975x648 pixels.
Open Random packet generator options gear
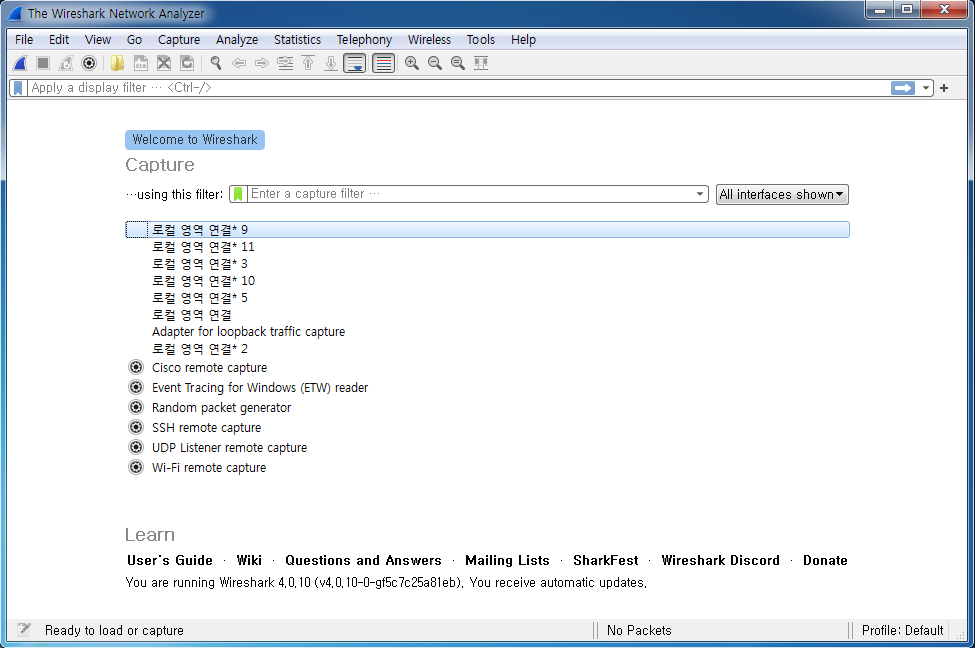pos(136,407)
